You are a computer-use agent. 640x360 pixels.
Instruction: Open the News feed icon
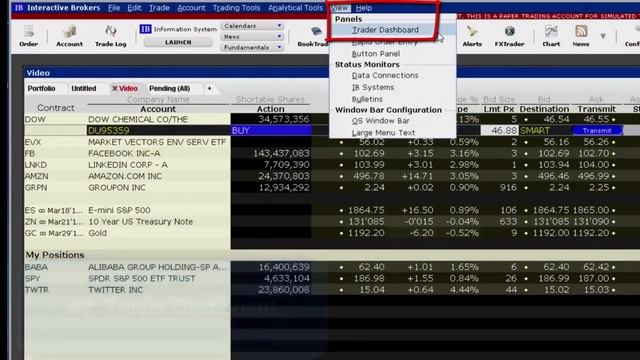click(x=581, y=36)
